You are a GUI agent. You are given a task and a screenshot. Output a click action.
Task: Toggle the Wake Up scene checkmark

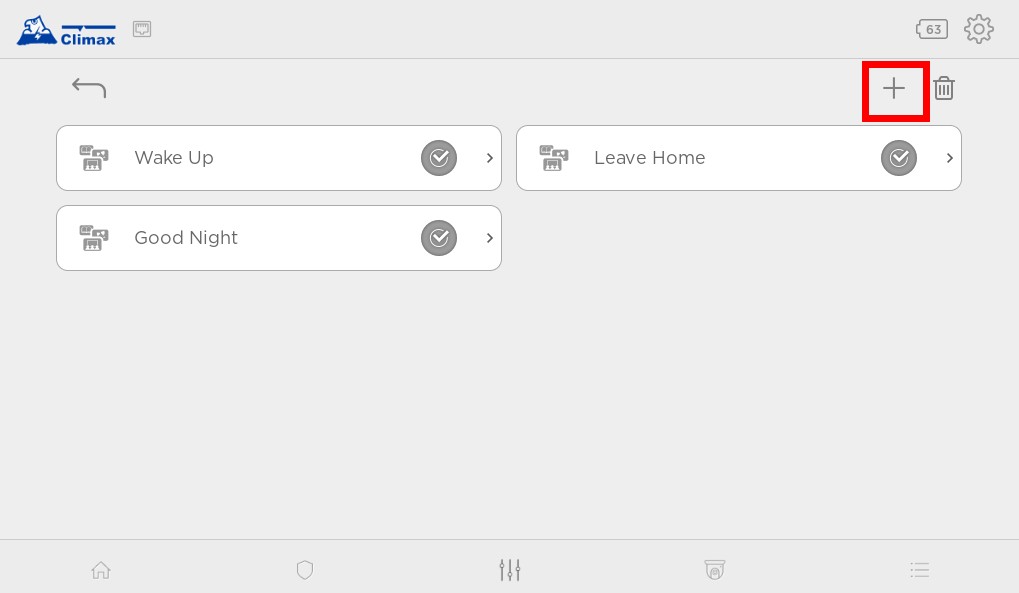tap(439, 158)
